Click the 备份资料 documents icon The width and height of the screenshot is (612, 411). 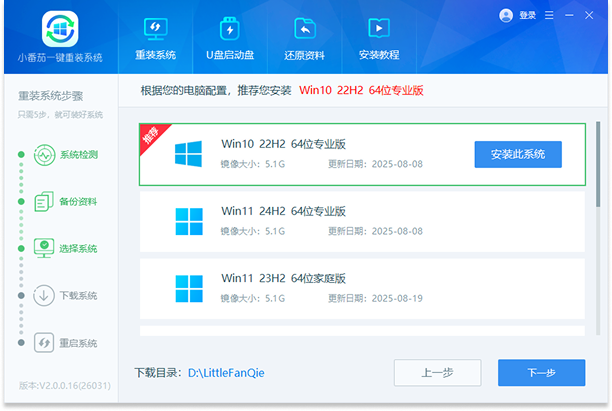click(x=44, y=201)
